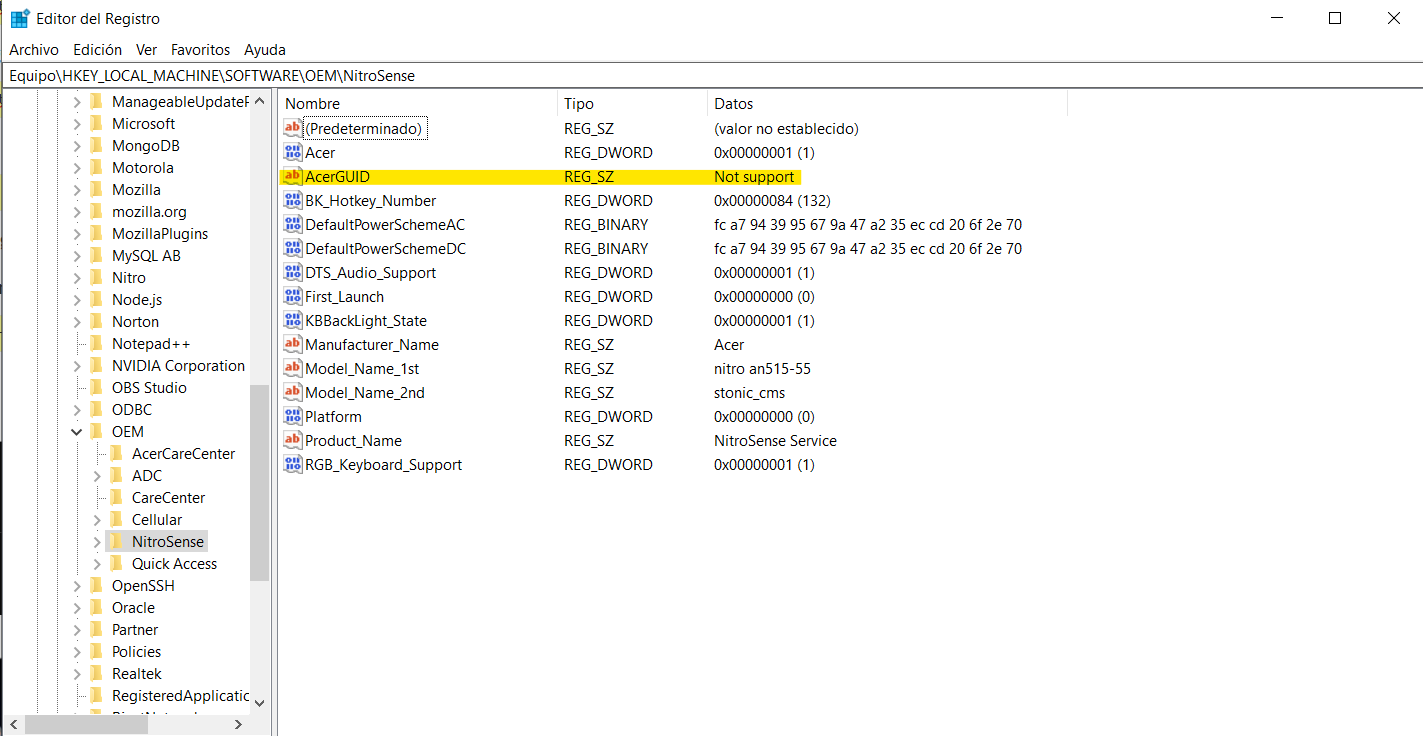Image resolution: width=1423 pixels, height=736 pixels.
Task: Click the icon beside DTS_Audio_Support
Action: pos(293,272)
